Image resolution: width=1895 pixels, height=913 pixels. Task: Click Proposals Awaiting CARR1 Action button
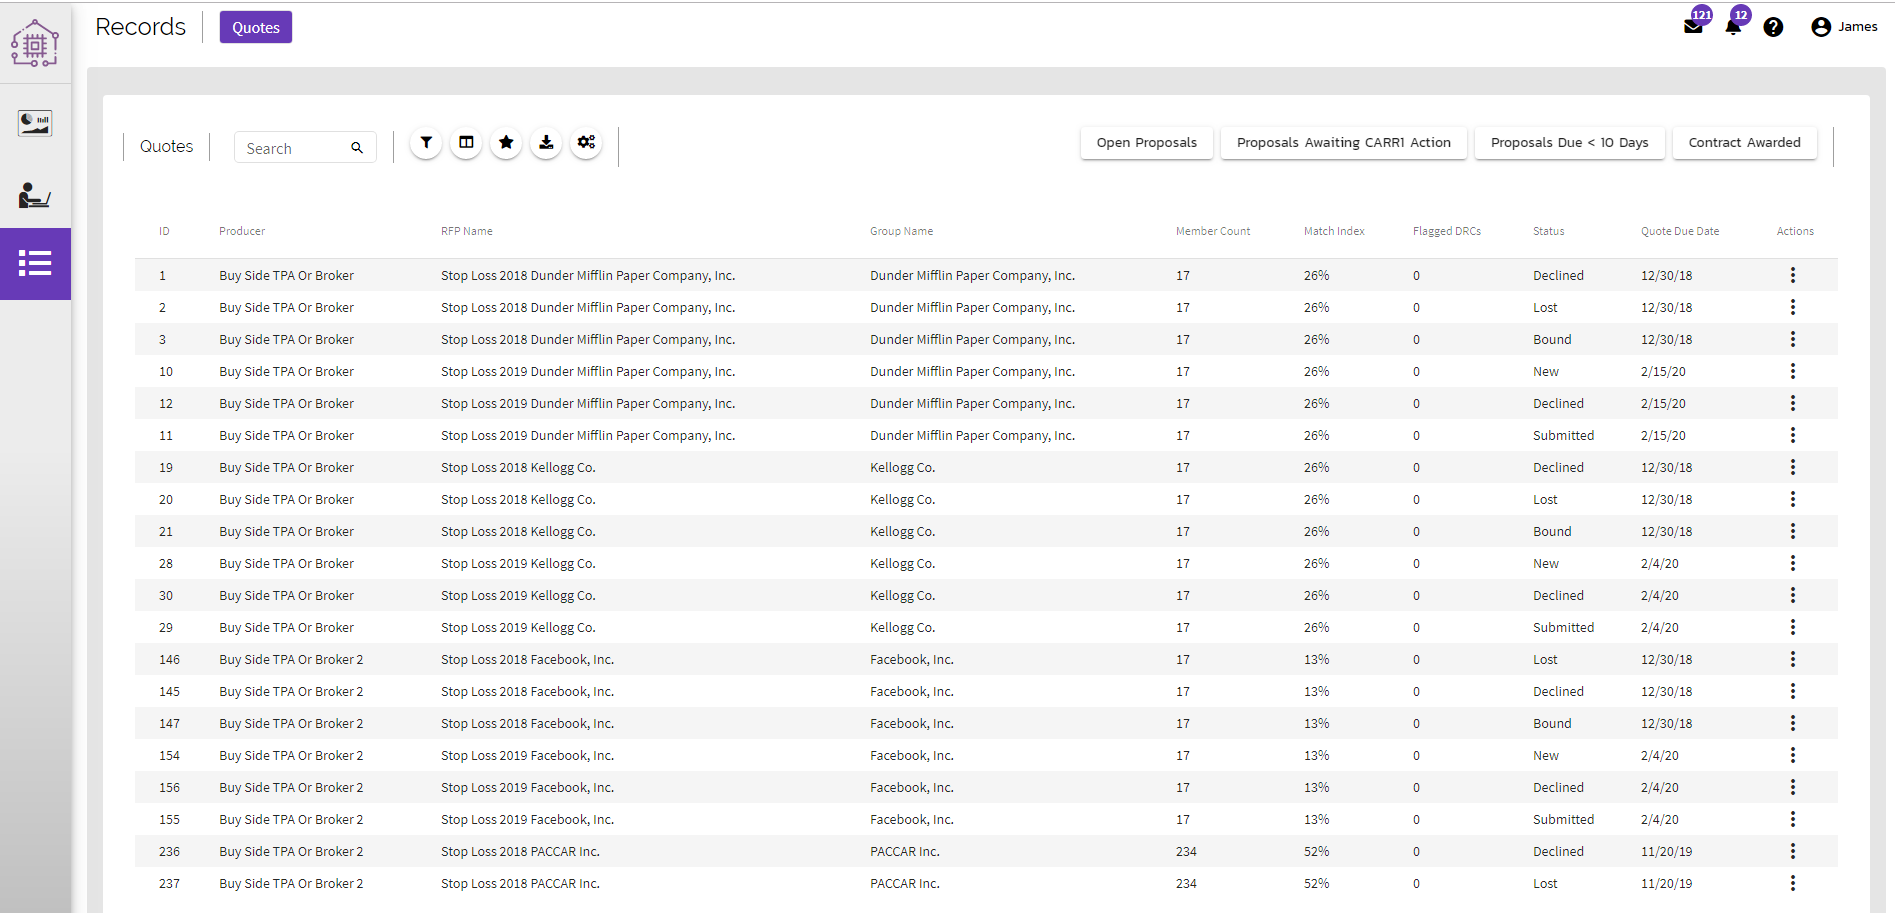1344,142
